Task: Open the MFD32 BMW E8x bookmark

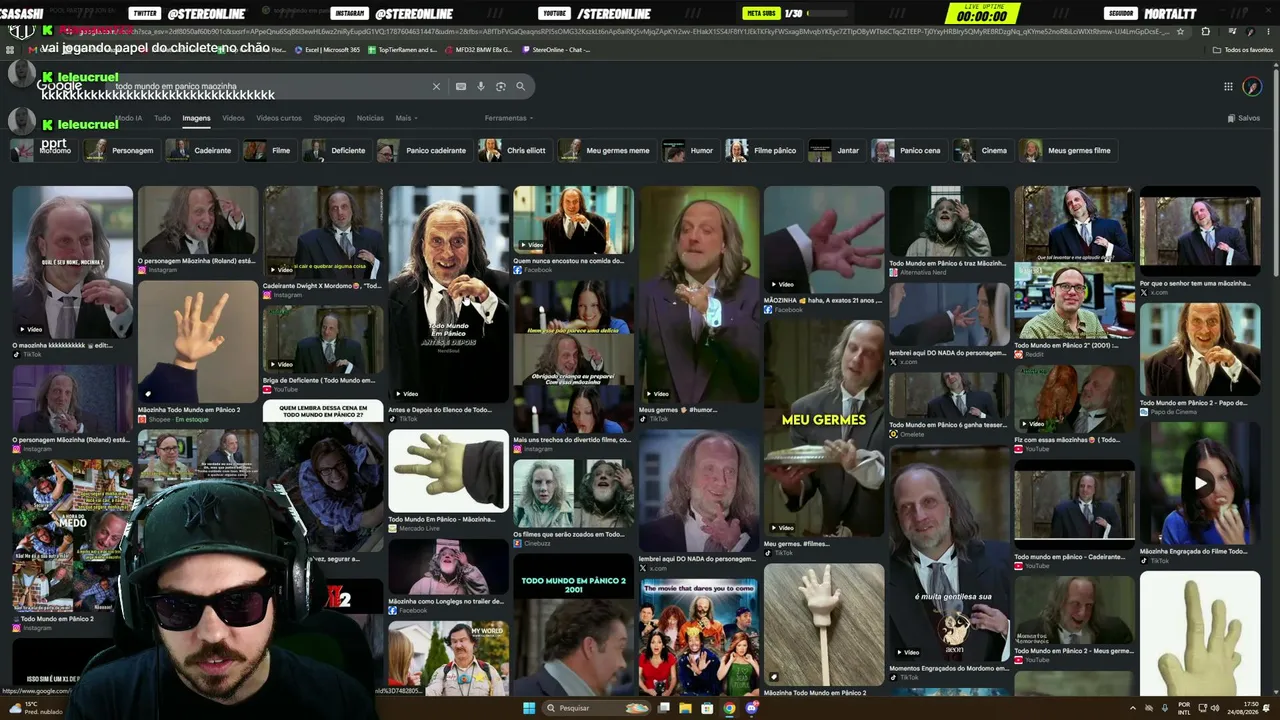Action: click(x=478, y=50)
